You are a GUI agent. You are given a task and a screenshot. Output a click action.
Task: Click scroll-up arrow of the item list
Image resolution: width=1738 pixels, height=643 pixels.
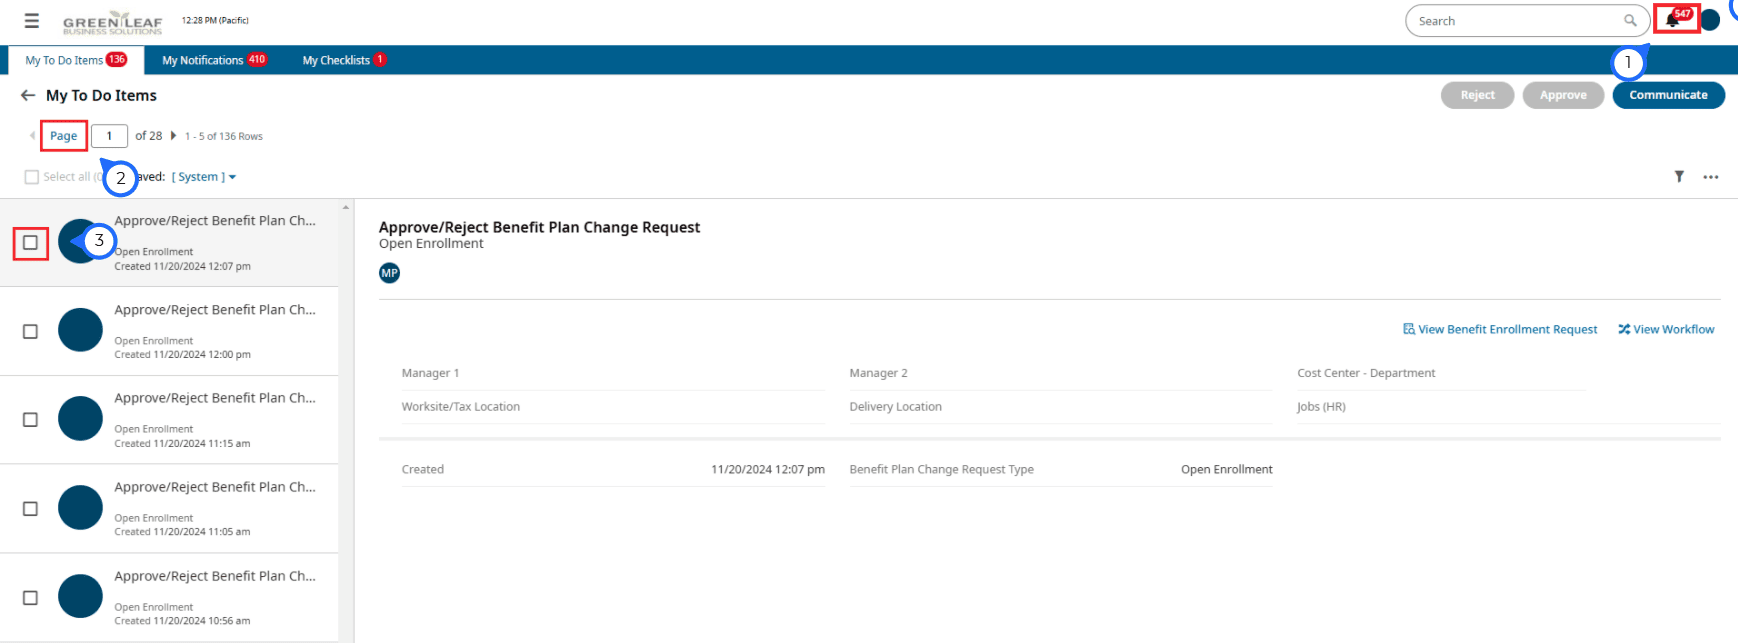(346, 207)
